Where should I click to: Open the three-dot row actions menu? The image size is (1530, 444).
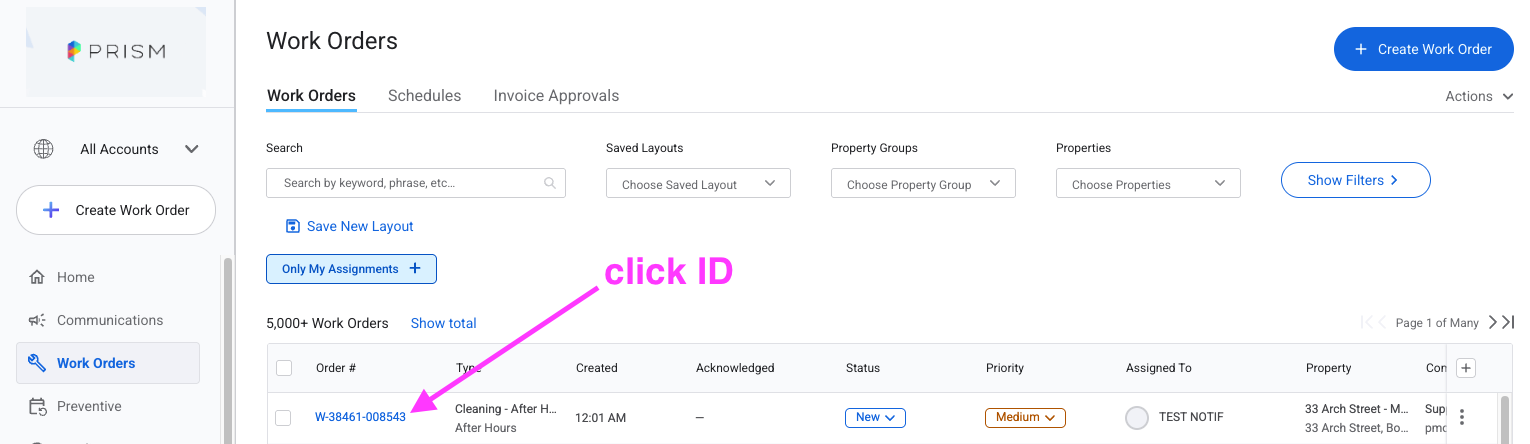(x=1462, y=417)
